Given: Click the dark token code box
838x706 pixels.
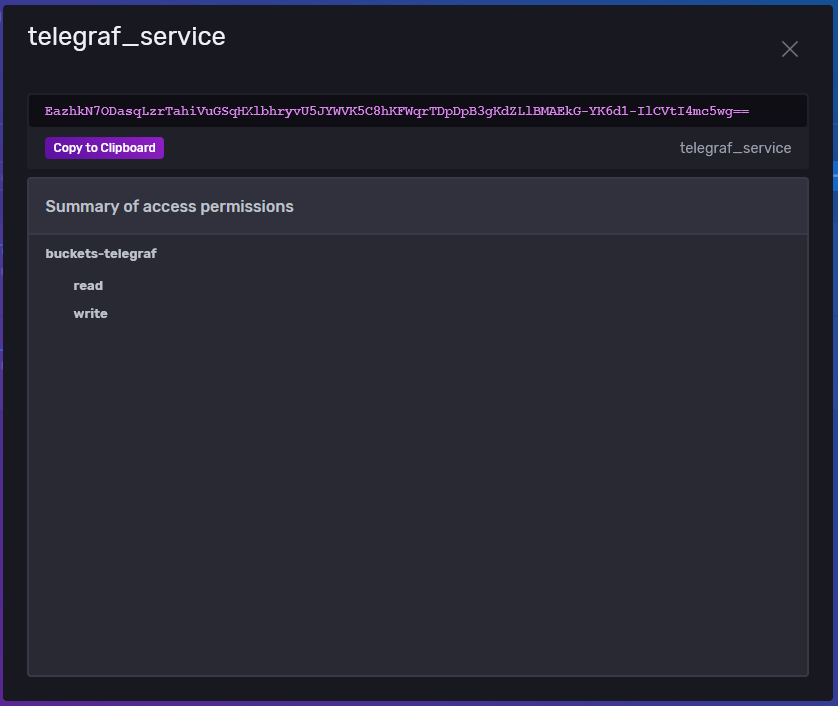Looking at the screenshot, I should tap(418, 111).
